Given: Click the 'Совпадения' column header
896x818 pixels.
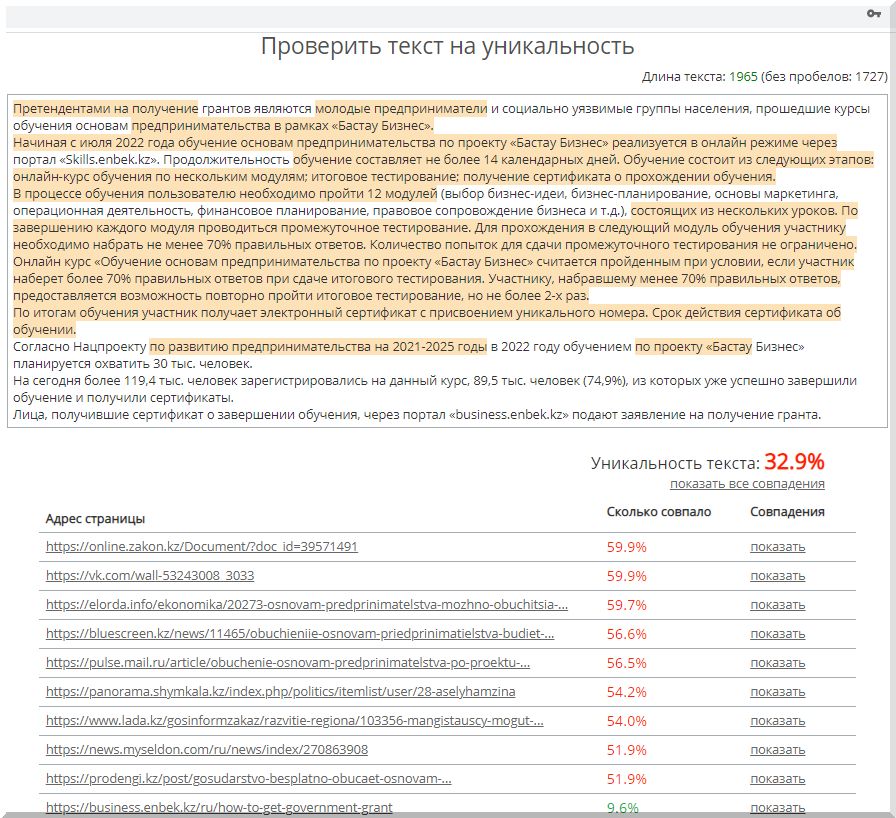Looking at the screenshot, I should (787, 512).
